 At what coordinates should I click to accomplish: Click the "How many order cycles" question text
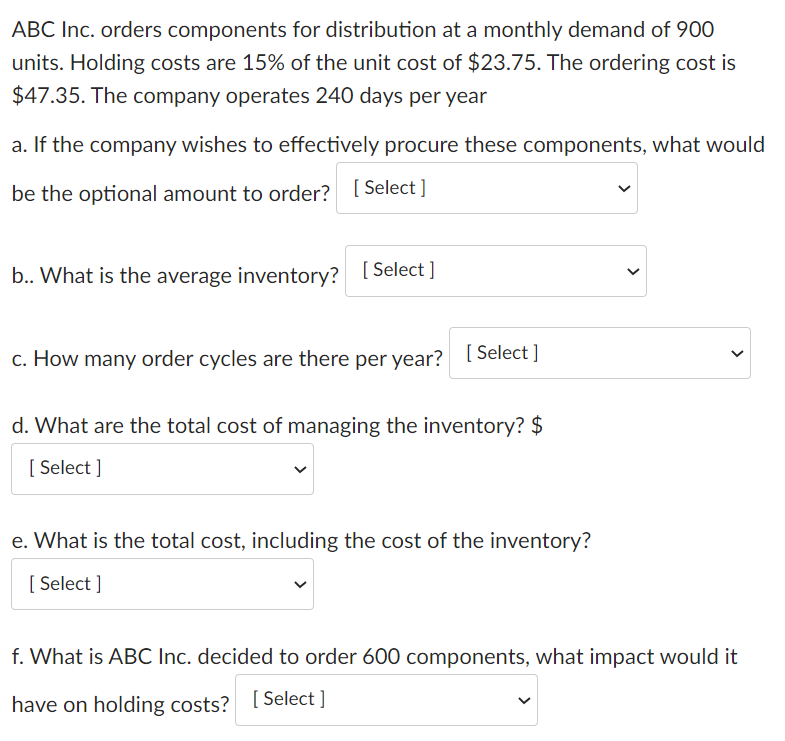227,358
